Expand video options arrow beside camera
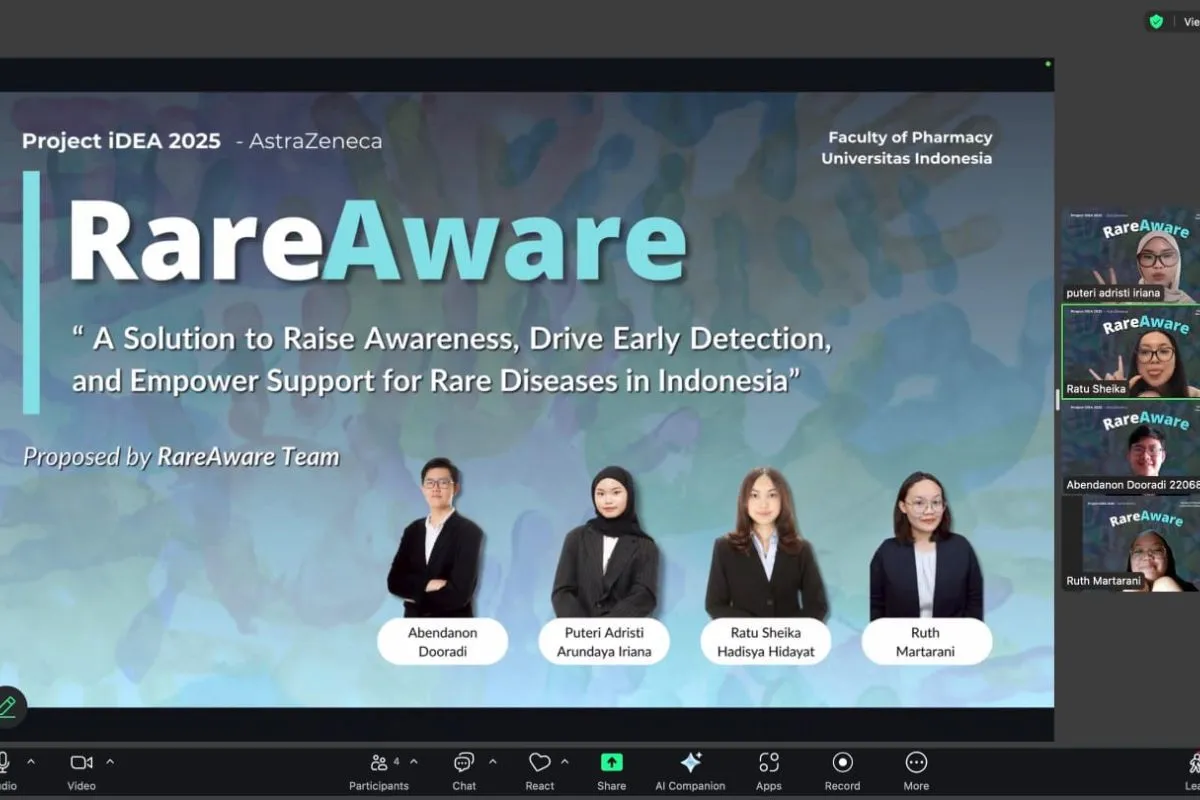The width and height of the screenshot is (1200, 800). (110, 762)
